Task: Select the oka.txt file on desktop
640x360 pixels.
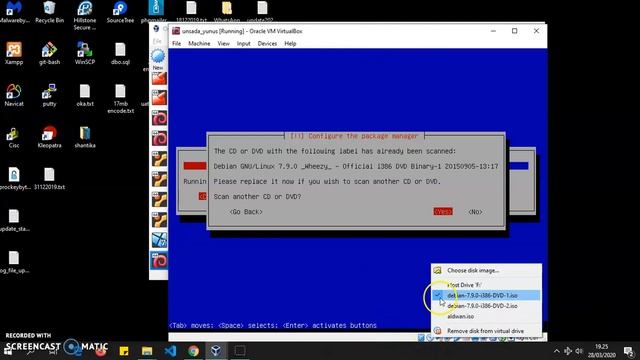Action: coord(85,95)
